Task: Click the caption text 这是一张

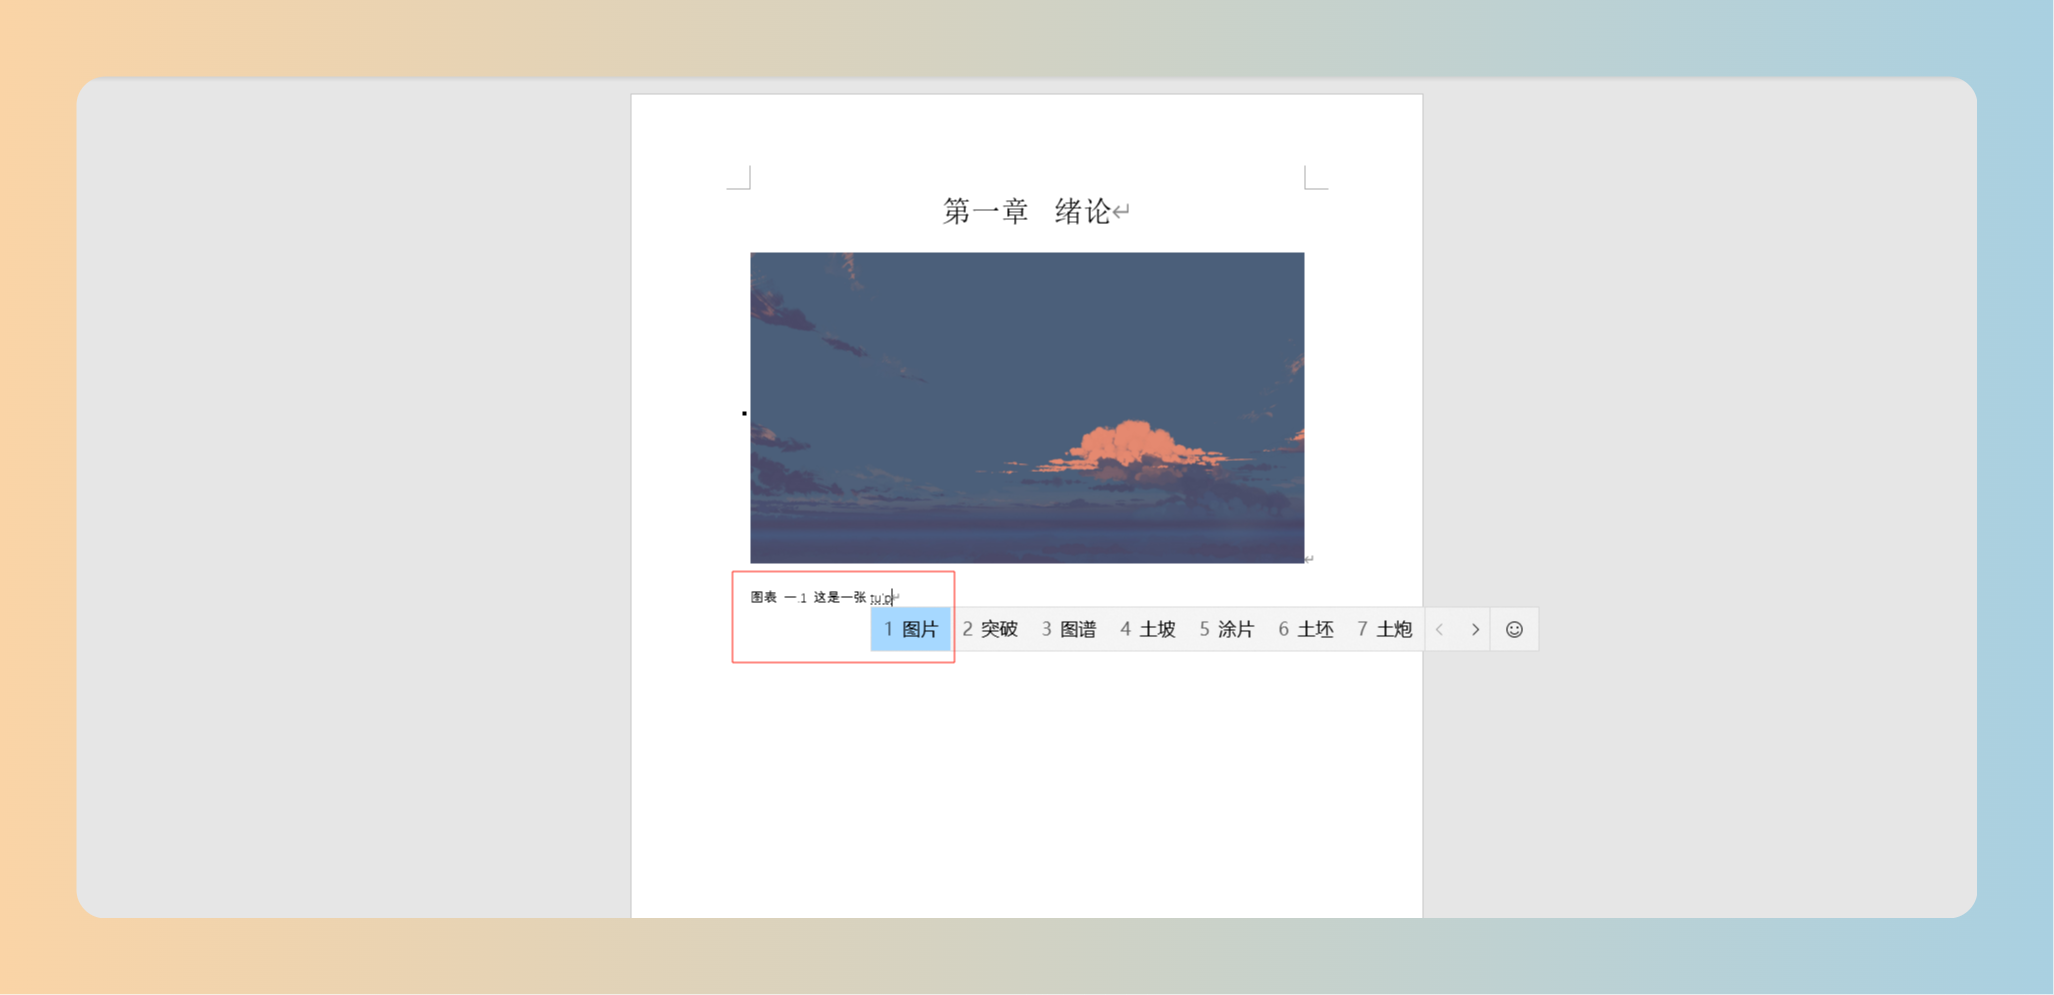Action: tap(839, 597)
